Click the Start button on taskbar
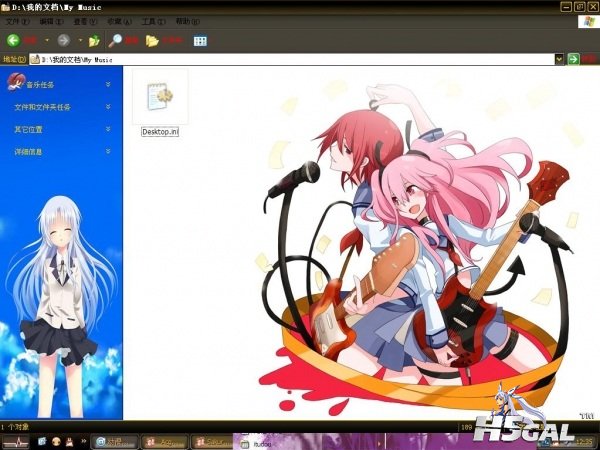Image resolution: width=600 pixels, height=450 pixels. tap(15, 442)
